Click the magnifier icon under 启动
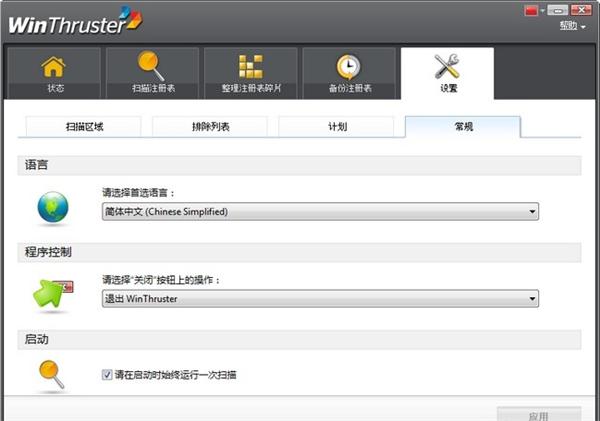Screen dimensions: 600x421 pos(52,374)
